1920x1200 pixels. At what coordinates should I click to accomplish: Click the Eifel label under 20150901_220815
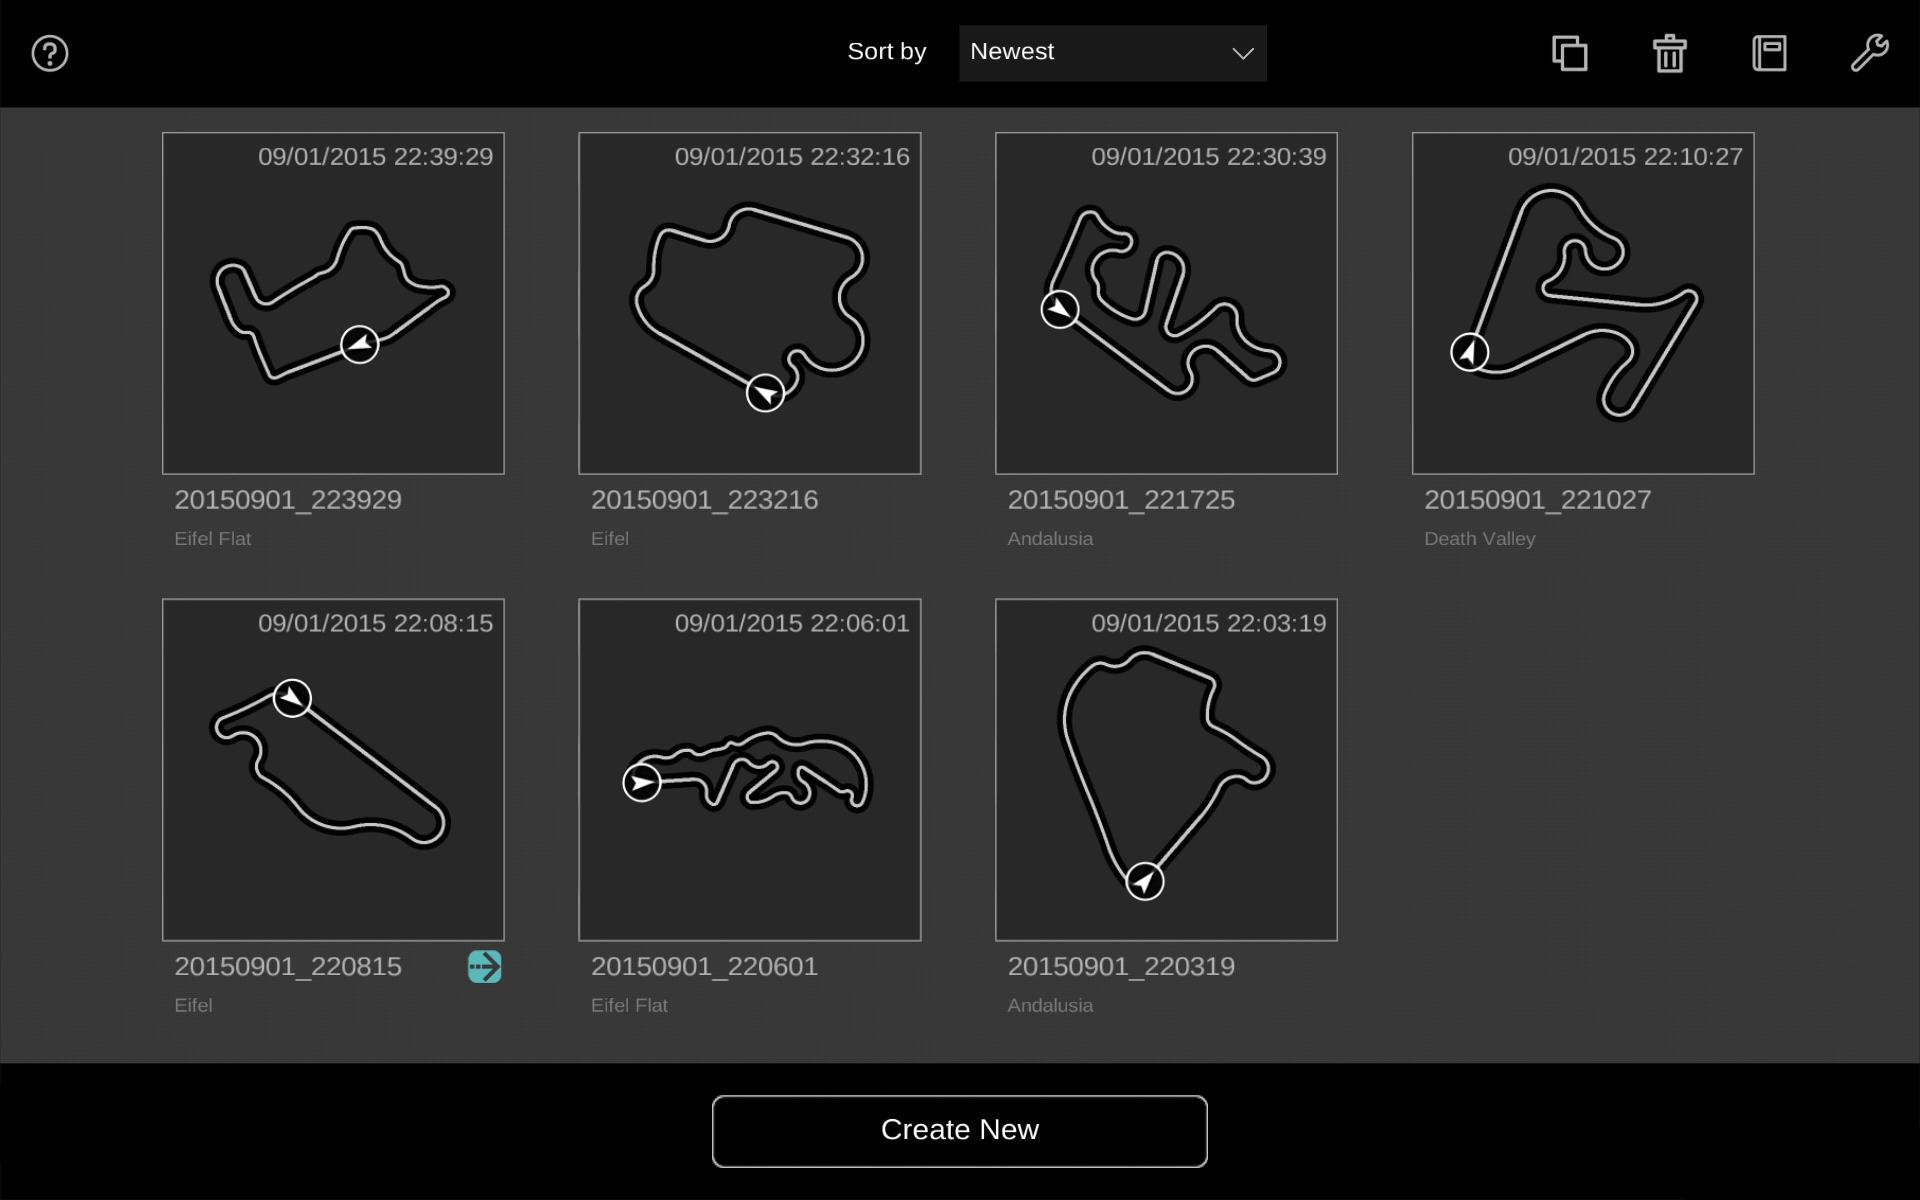(193, 1004)
